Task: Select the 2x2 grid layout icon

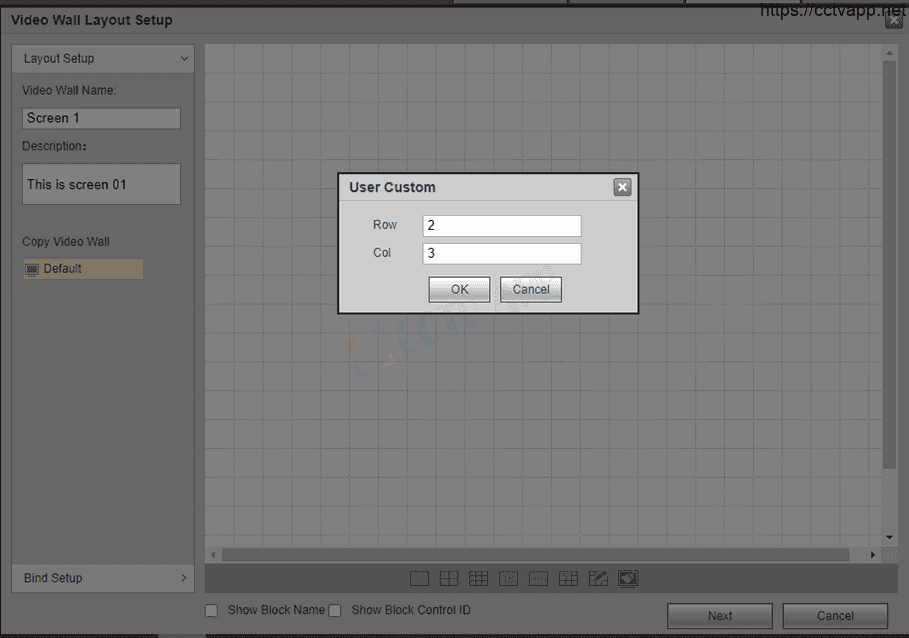Action: (x=449, y=578)
